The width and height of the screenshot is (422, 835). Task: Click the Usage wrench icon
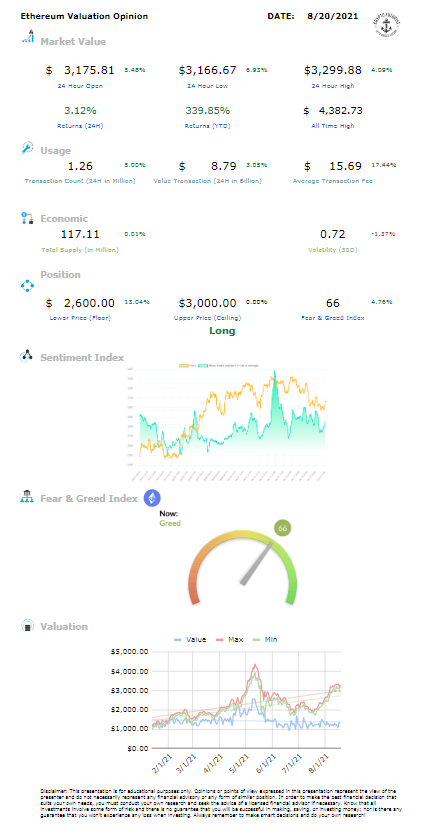pos(27,148)
